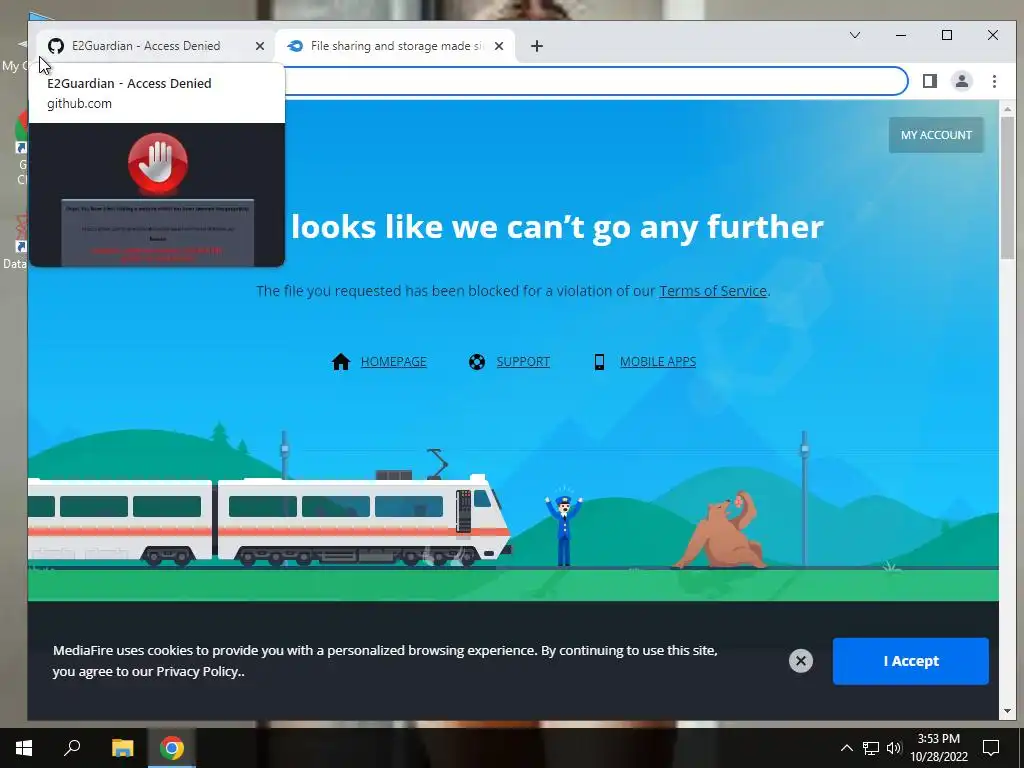Open the Windows Start menu
Screen dimensions: 1024x768
(24, 748)
